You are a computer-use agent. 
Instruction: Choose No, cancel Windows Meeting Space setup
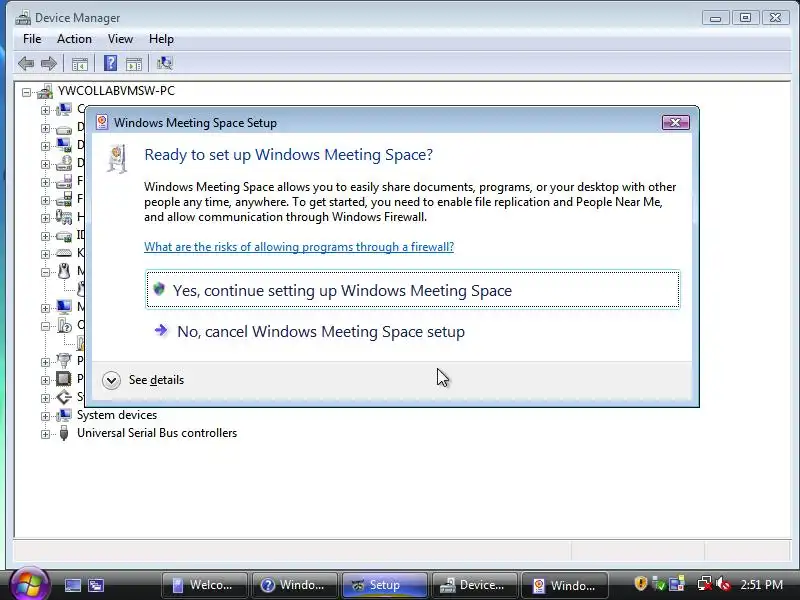tap(412, 332)
